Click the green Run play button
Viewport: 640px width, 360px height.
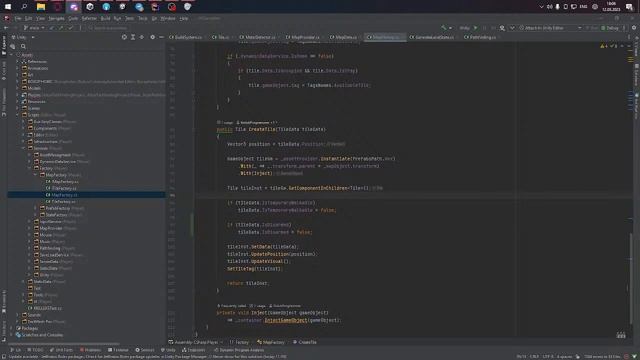(475, 28)
